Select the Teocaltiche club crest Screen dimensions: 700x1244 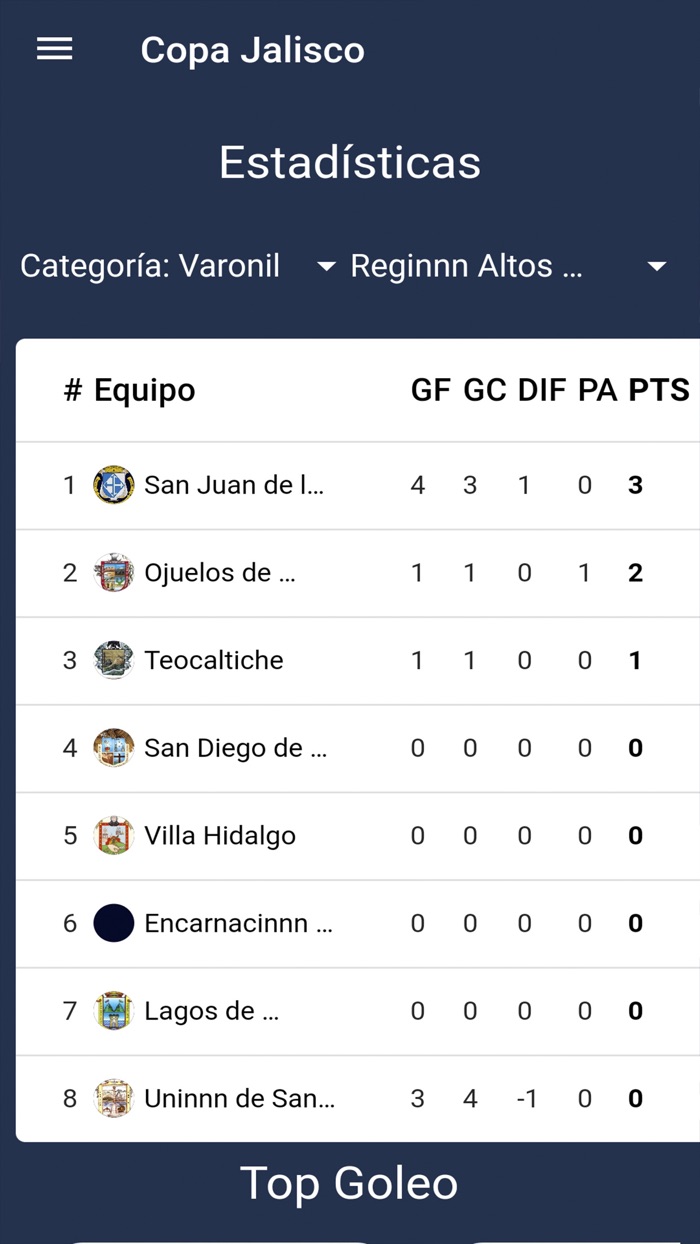tap(113, 660)
